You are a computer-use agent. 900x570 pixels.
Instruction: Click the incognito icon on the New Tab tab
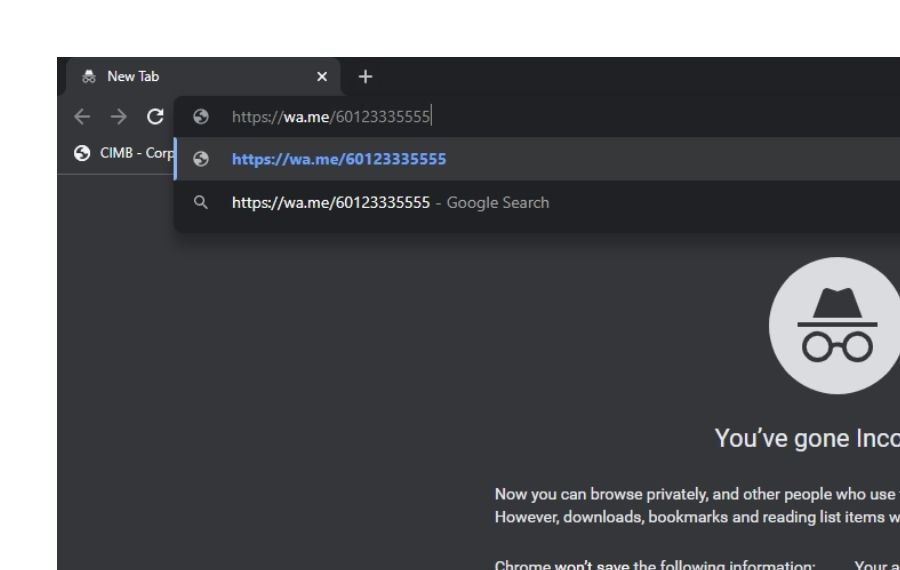[x=88, y=76]
